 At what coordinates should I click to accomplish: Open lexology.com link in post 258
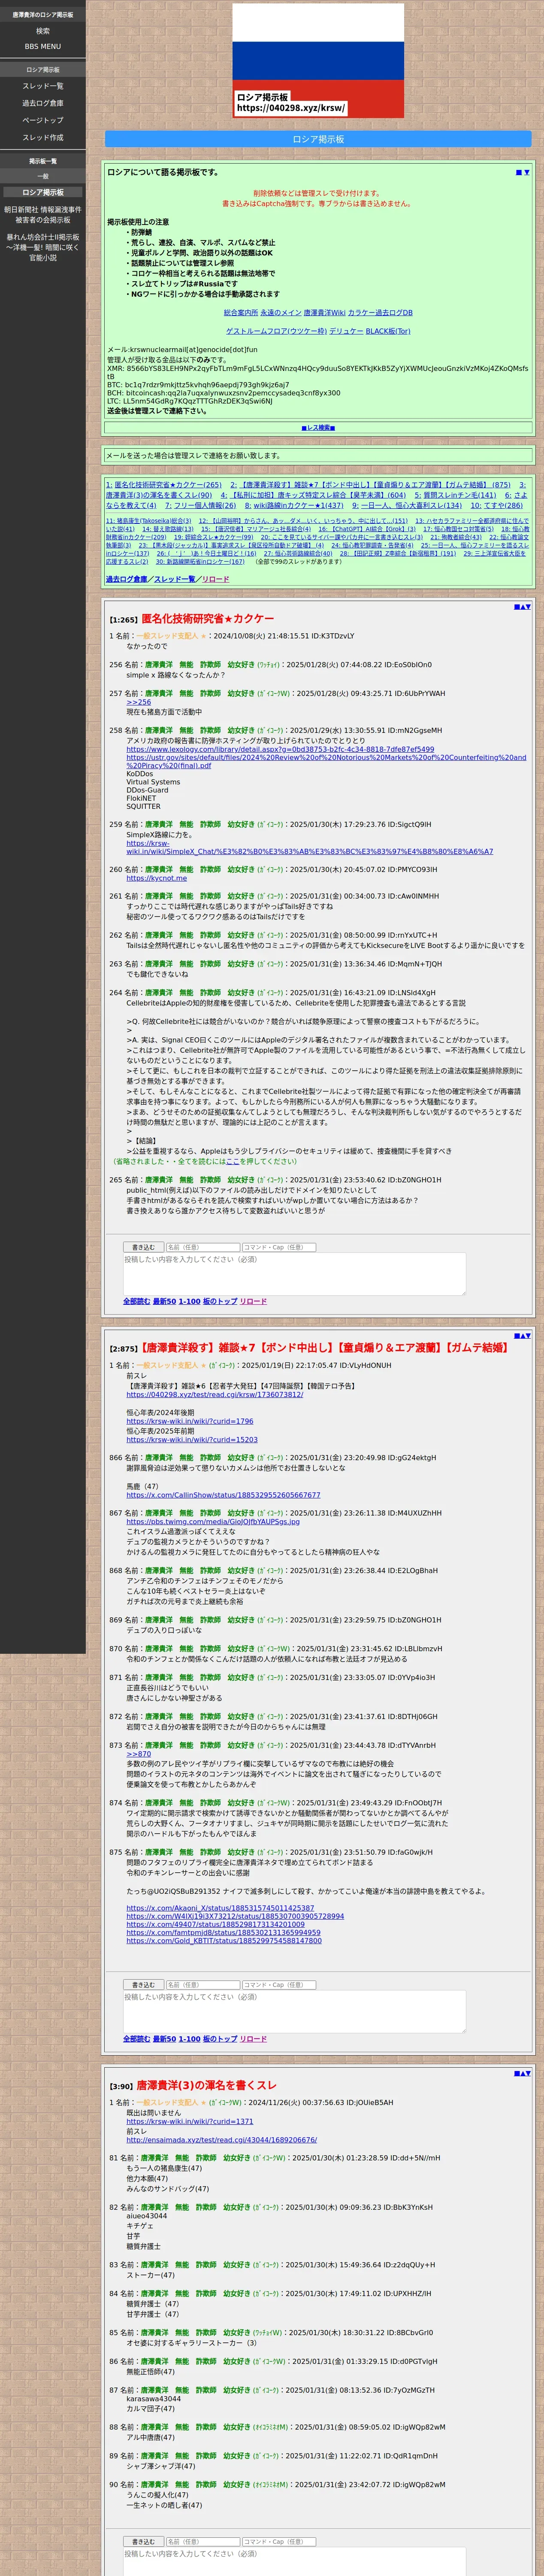[280, 749]
